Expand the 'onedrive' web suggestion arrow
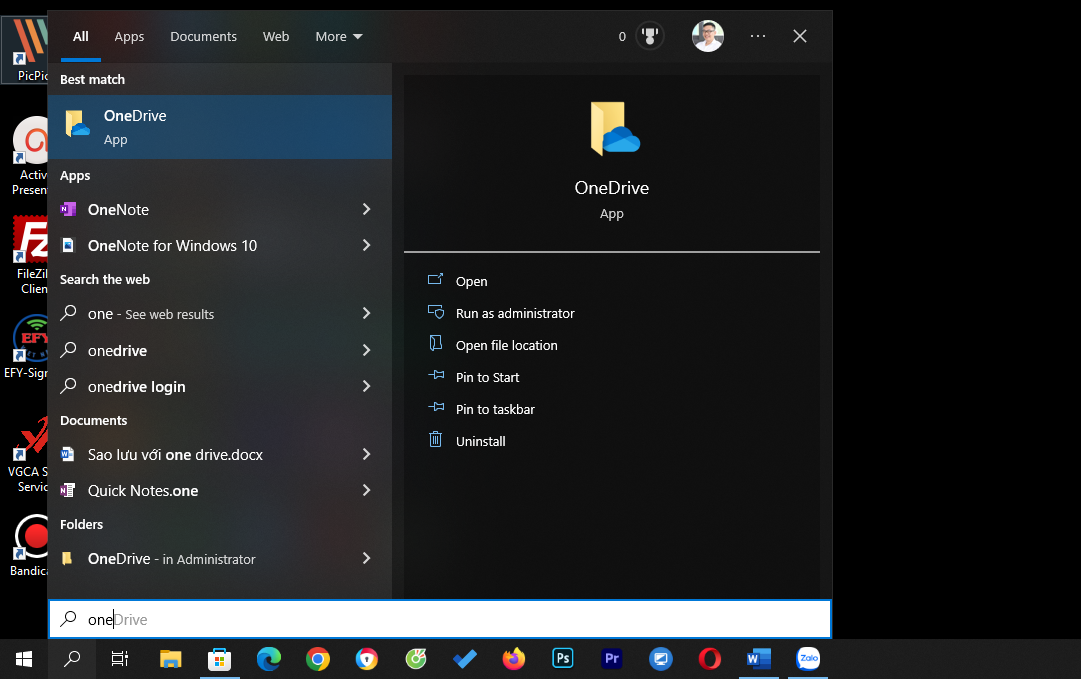1081x679 pixels. pyautogui.click(x=367, y=350)
